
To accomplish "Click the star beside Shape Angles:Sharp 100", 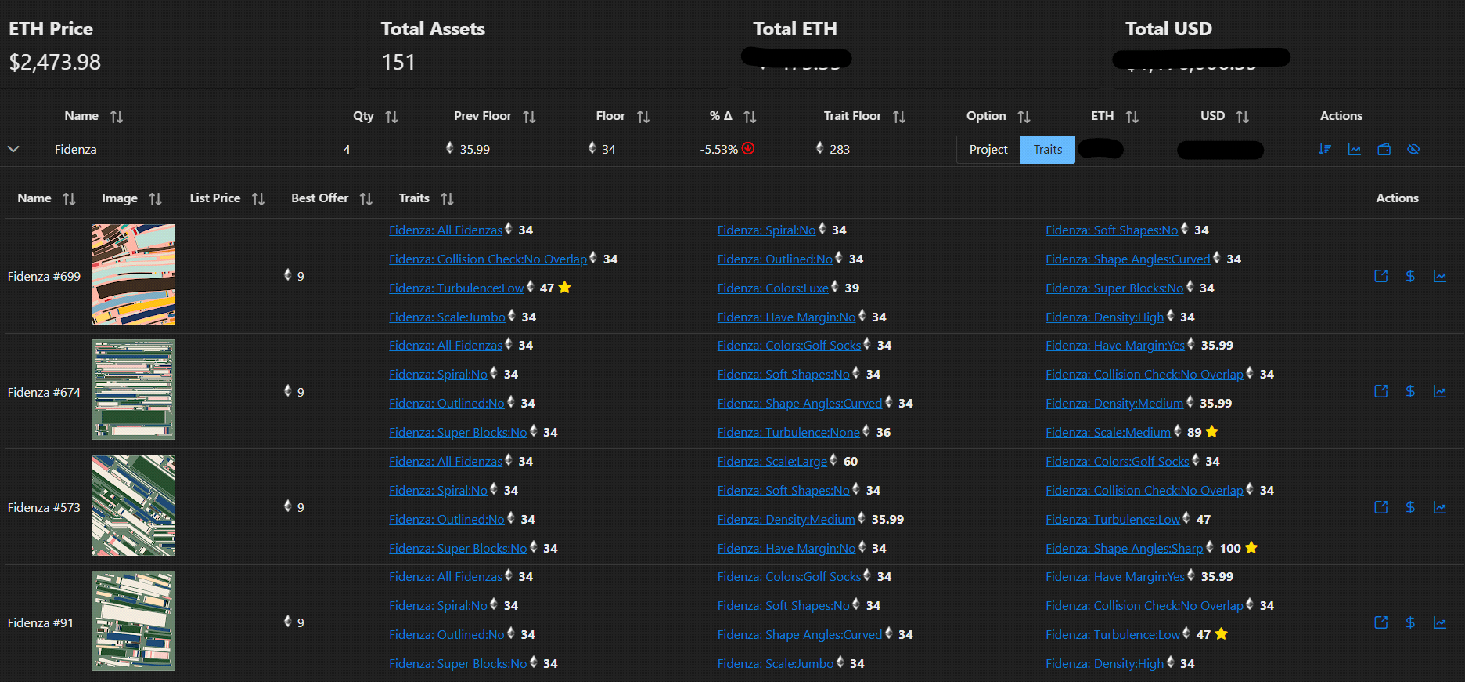I will 1251,548.
